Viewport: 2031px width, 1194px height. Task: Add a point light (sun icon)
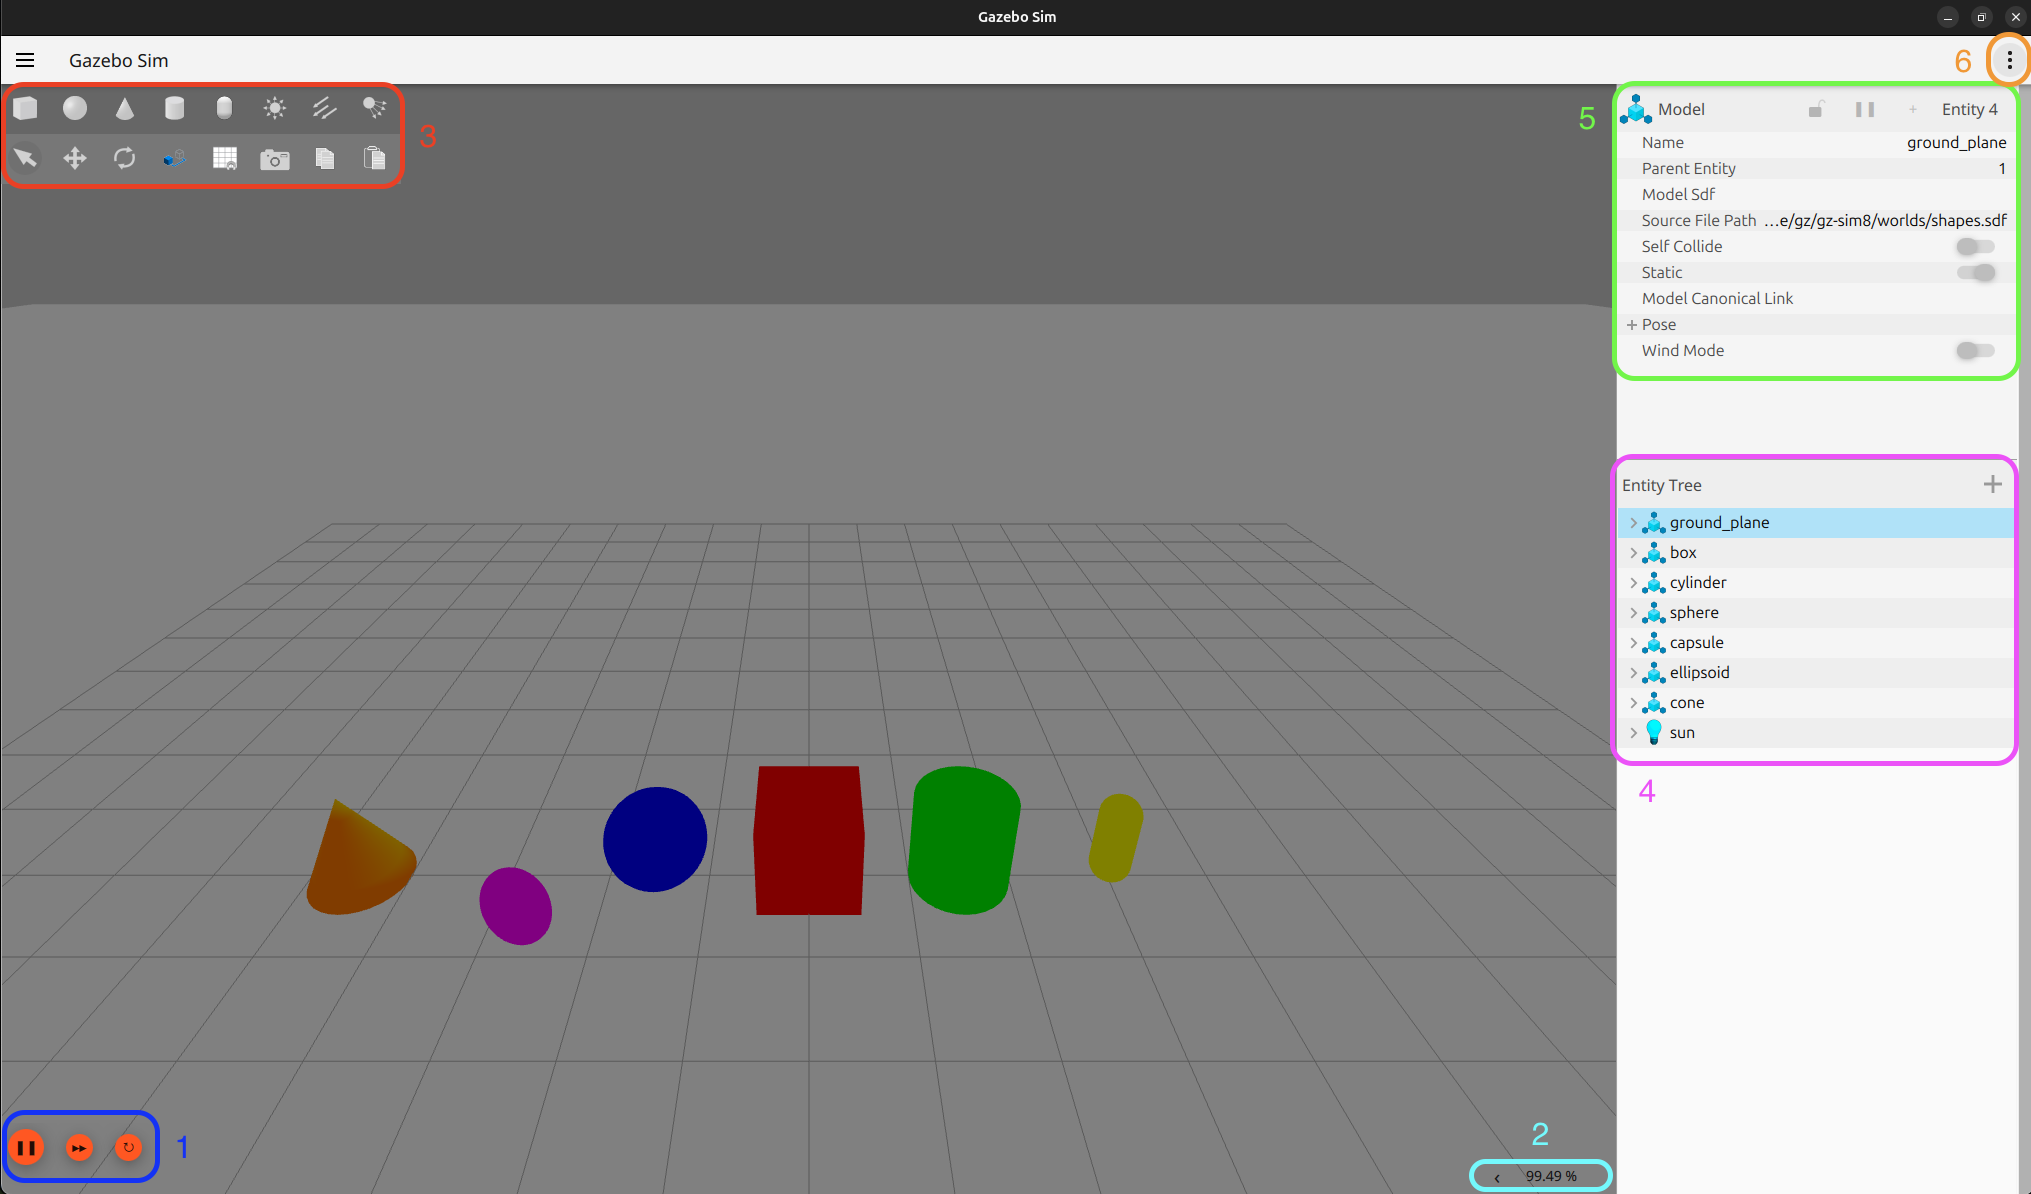click(274, 108)
